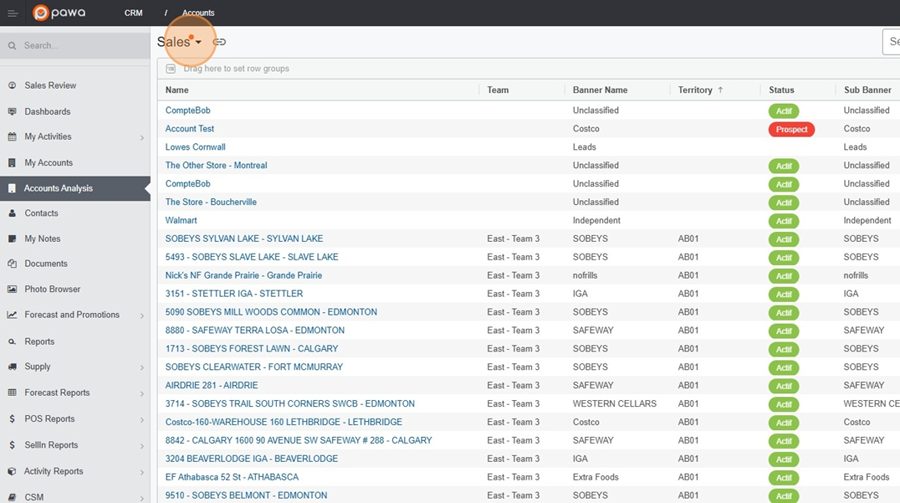Click the red Prospect status badge
Image resolution: width=900 pixels, height=503 pixels.
[x=792, y=129]
